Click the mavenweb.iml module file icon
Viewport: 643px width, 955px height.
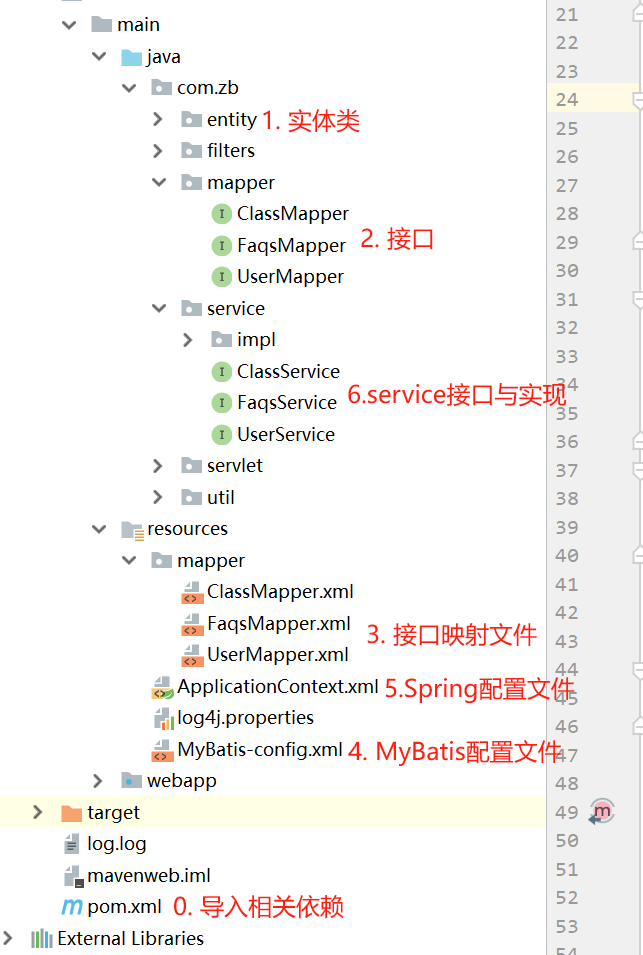click(x=73, y=876)
